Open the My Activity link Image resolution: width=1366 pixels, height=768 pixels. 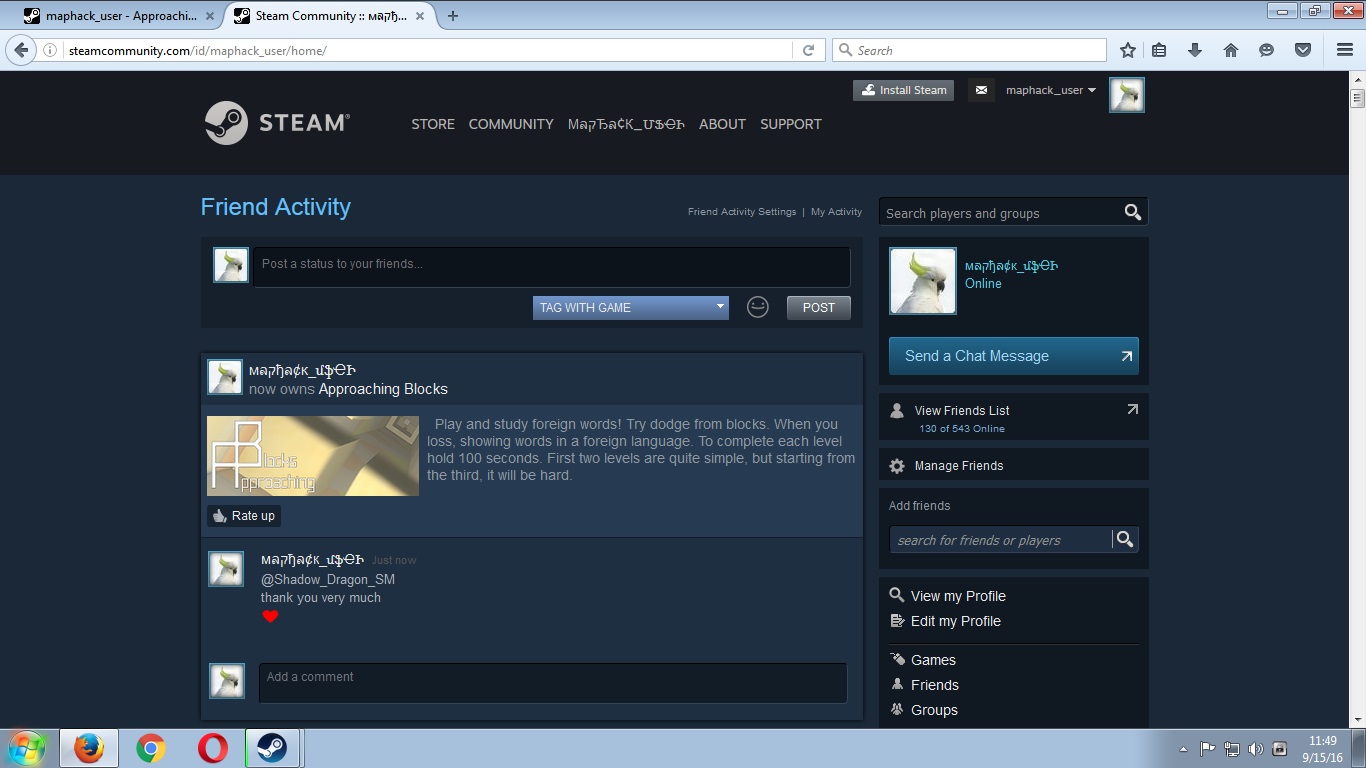[836, 212]
